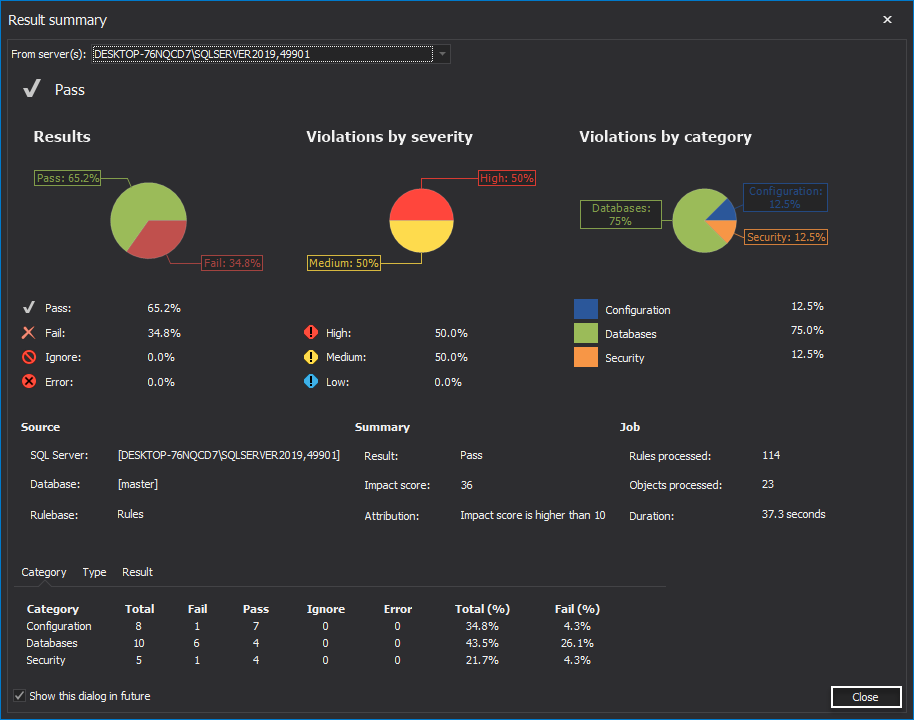Open the 'From server(s)' dropdown

(441, 54)
